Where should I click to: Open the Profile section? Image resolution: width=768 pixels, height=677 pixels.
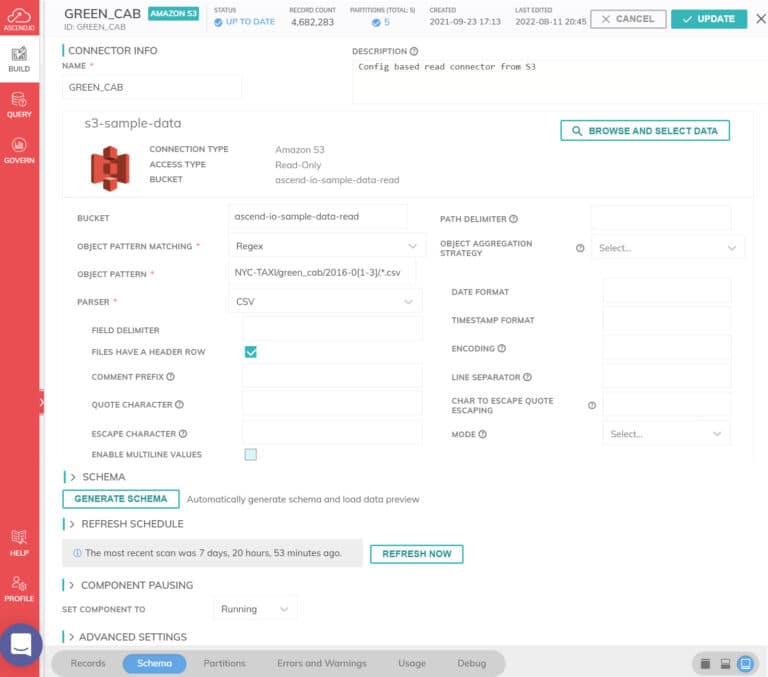click(19, 589)
